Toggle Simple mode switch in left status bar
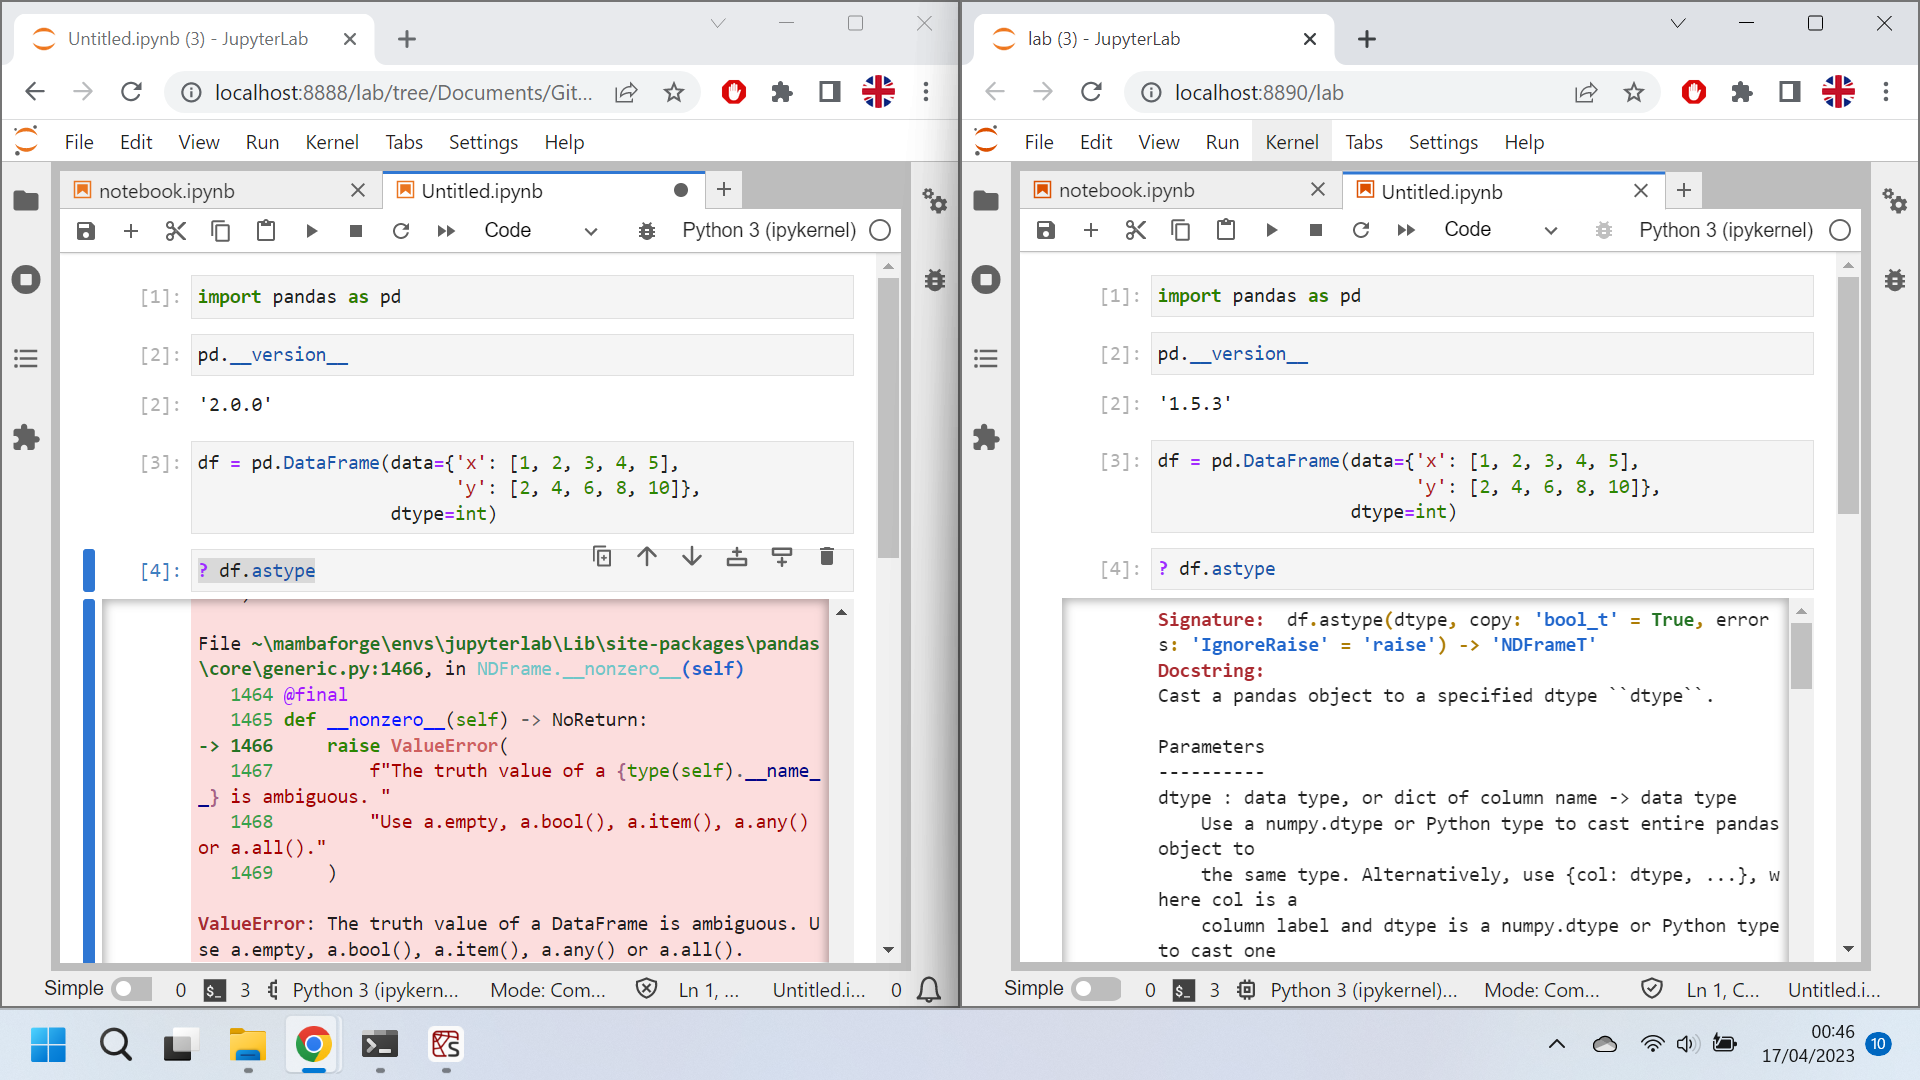This screenshot has width=1920, height=1080. 131,989
